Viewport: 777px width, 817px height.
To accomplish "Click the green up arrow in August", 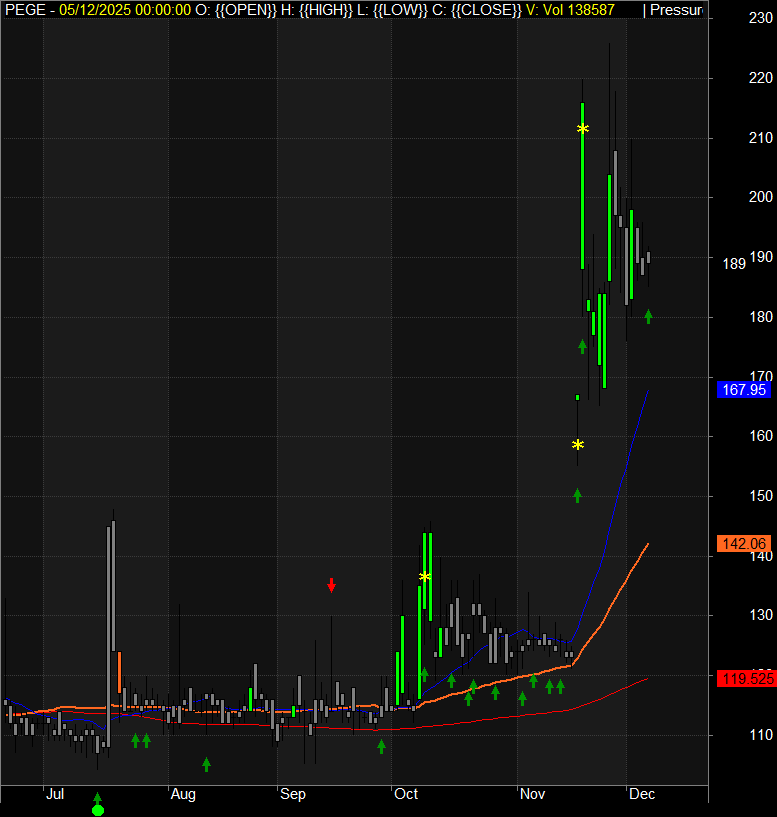I will tap(206, 764).
